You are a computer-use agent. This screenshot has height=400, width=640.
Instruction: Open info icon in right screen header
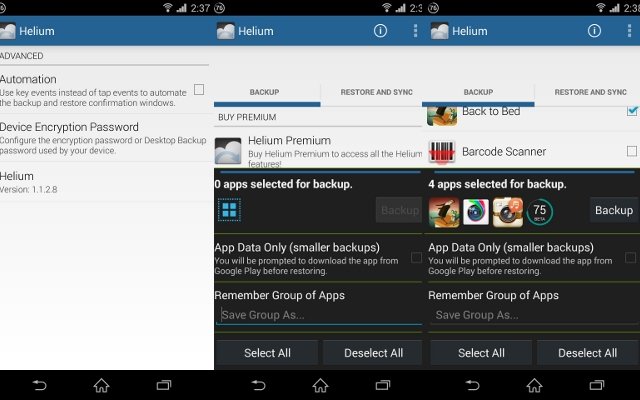click(594, 31)
